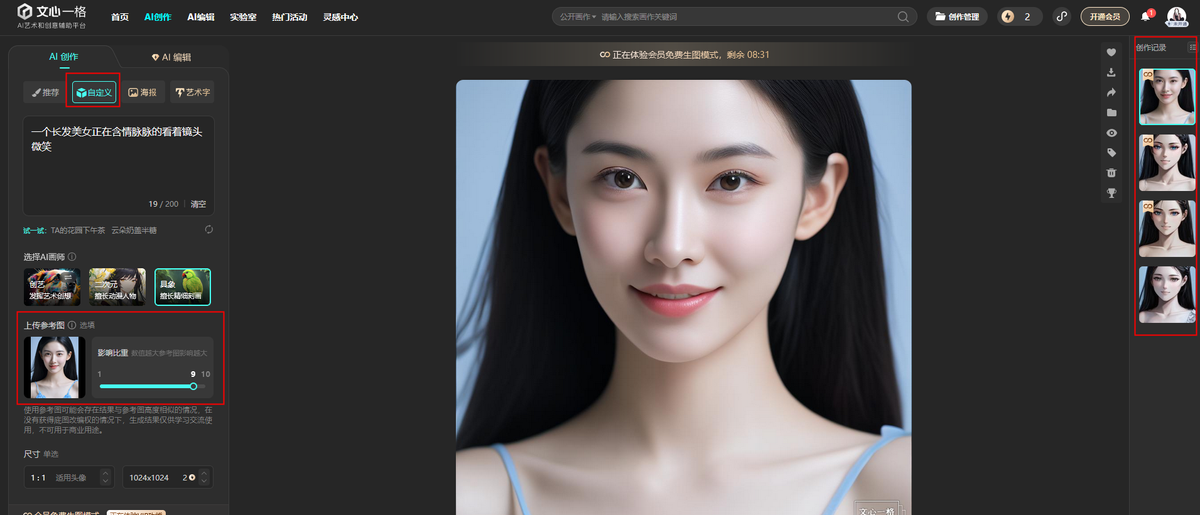Try the suggestion TA的花园下午茶
Image resolution: width=1200 pixels, height=515 pixels.
click(78, 230)
